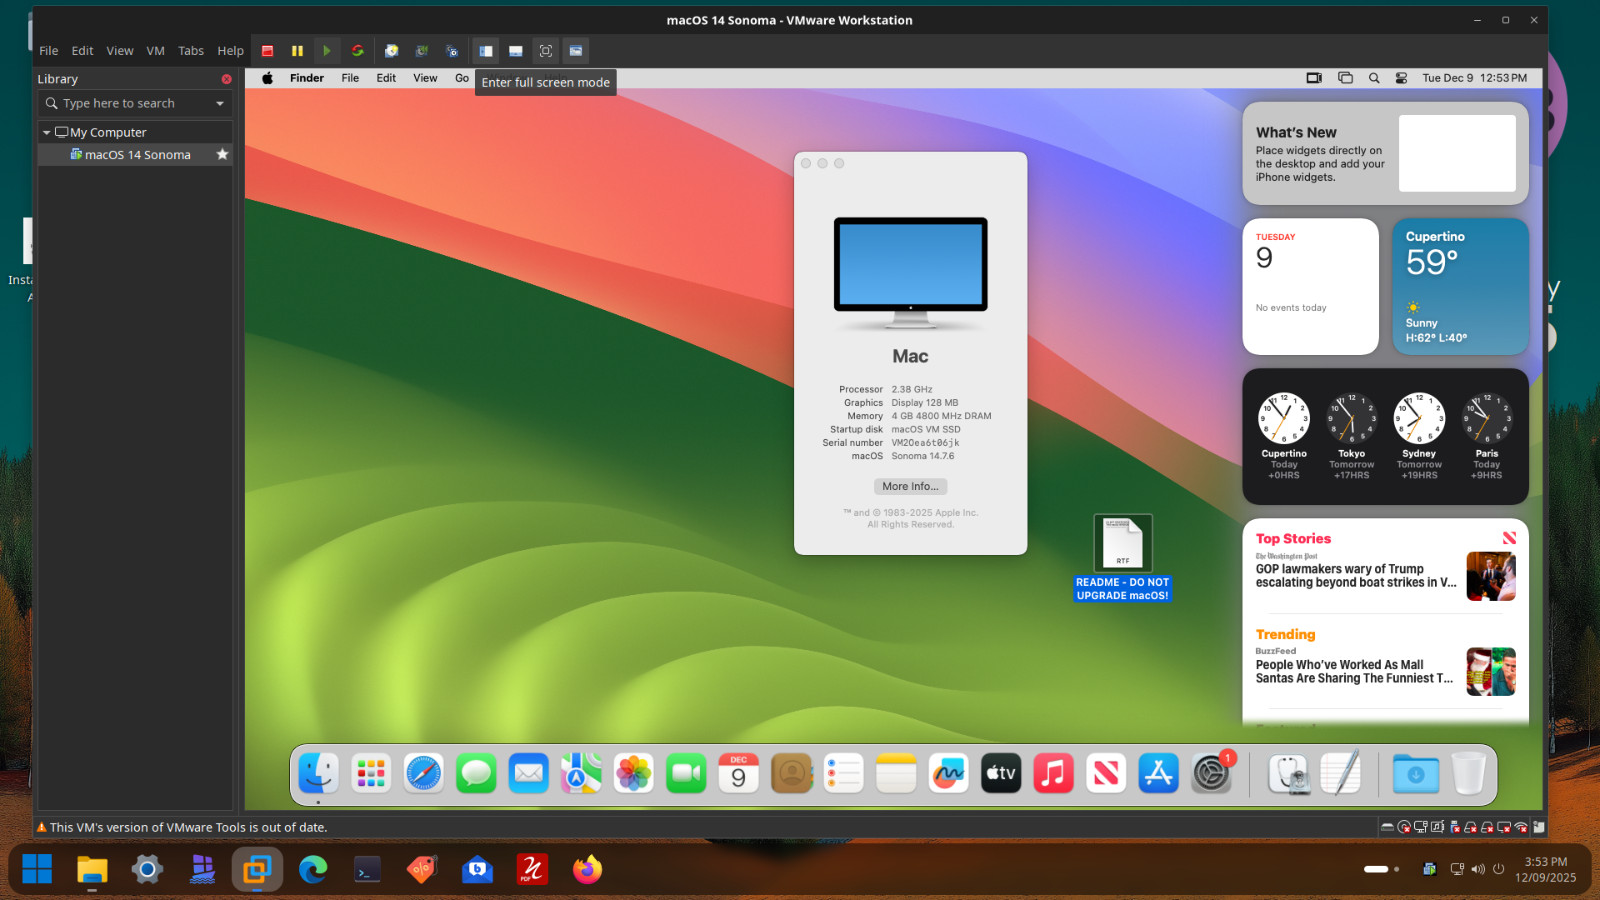Click the USB device status icon
The image size is (1600, 900).
[1454, 828]
